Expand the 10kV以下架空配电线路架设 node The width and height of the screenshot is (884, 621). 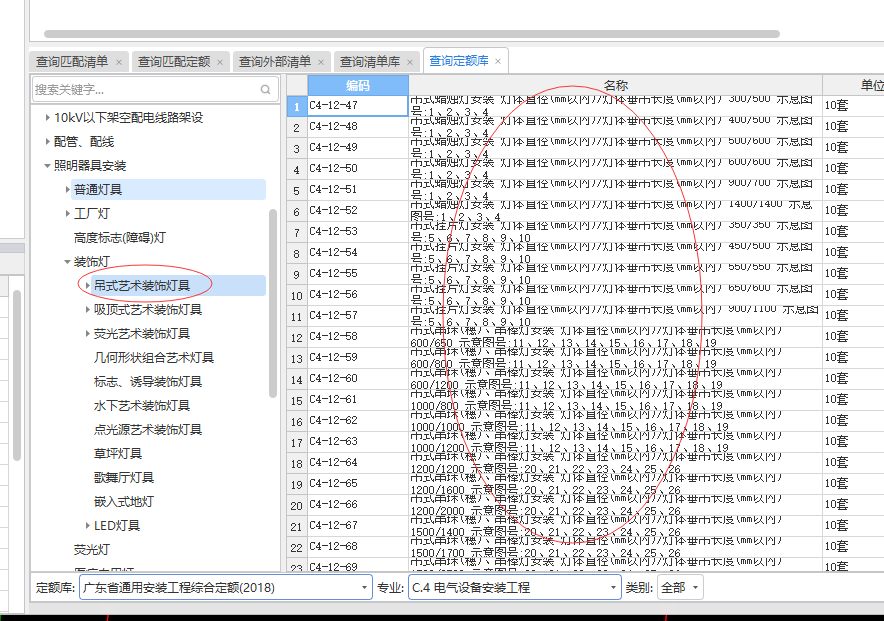click(47, 117)
